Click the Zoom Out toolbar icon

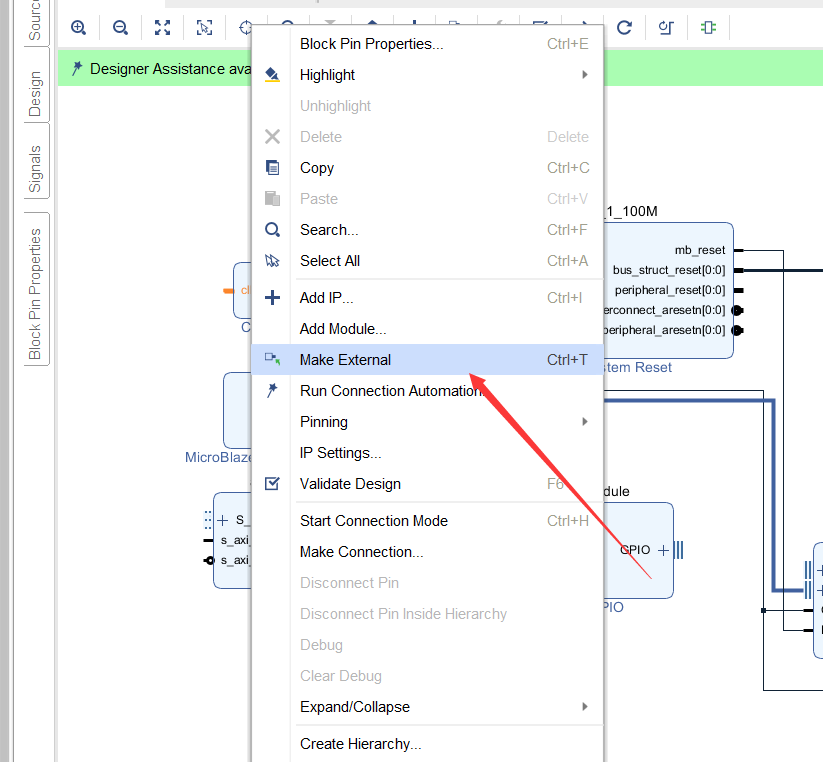click(120, 27)
